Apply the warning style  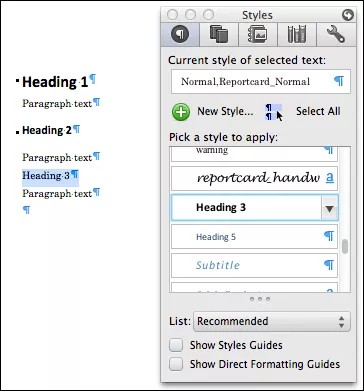tap(254, 154)
